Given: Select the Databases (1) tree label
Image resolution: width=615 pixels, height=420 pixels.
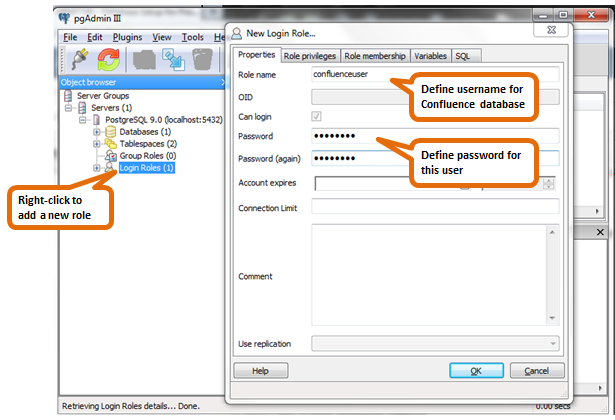Looking at the screenshot, I should [145, 132].
